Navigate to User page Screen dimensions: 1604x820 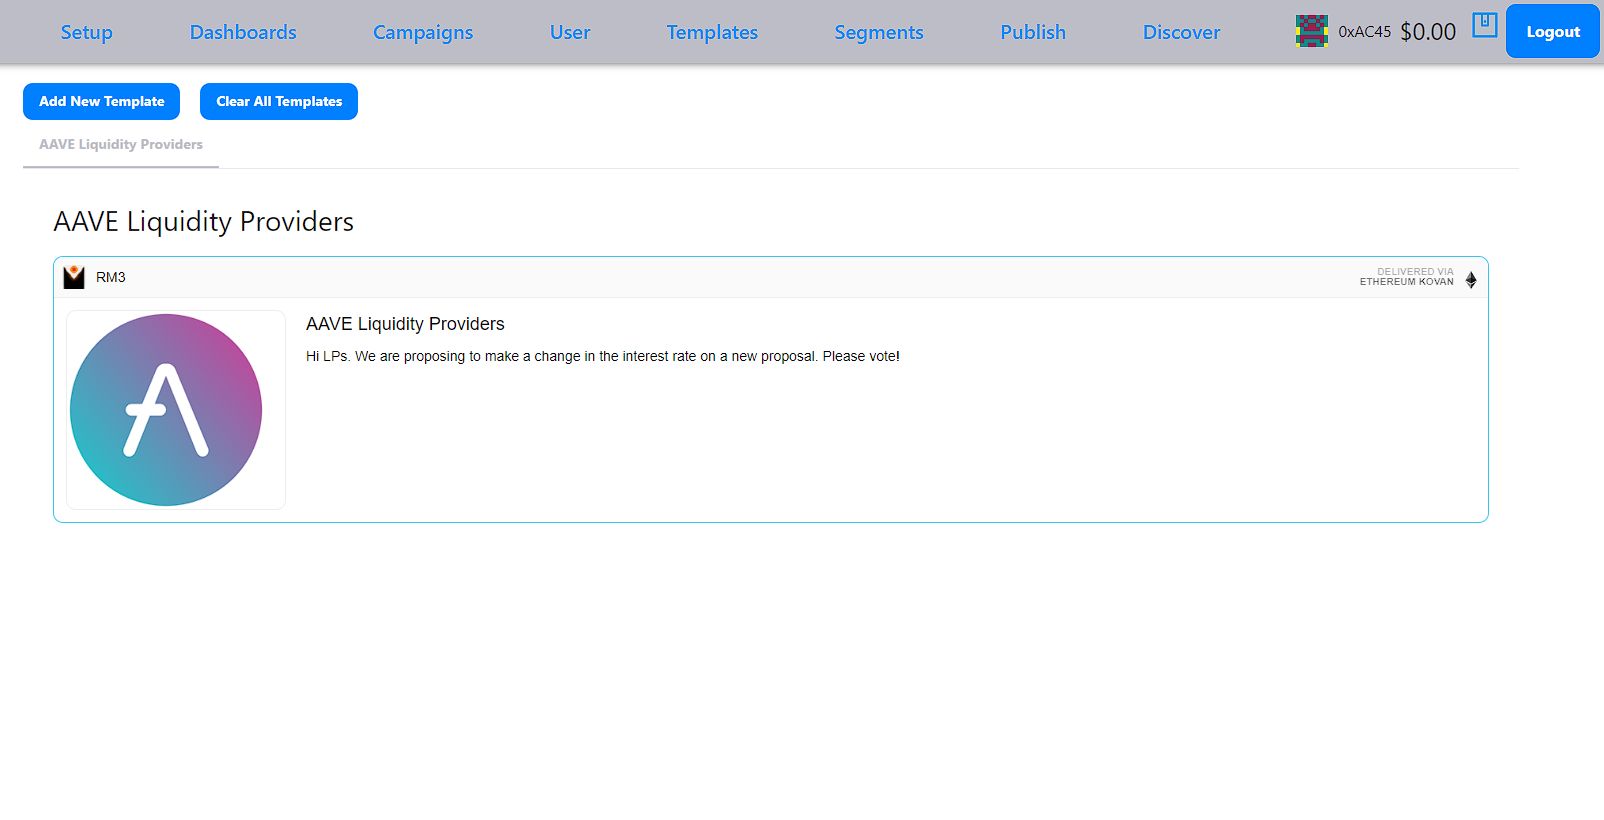click(x=570, y=32)
